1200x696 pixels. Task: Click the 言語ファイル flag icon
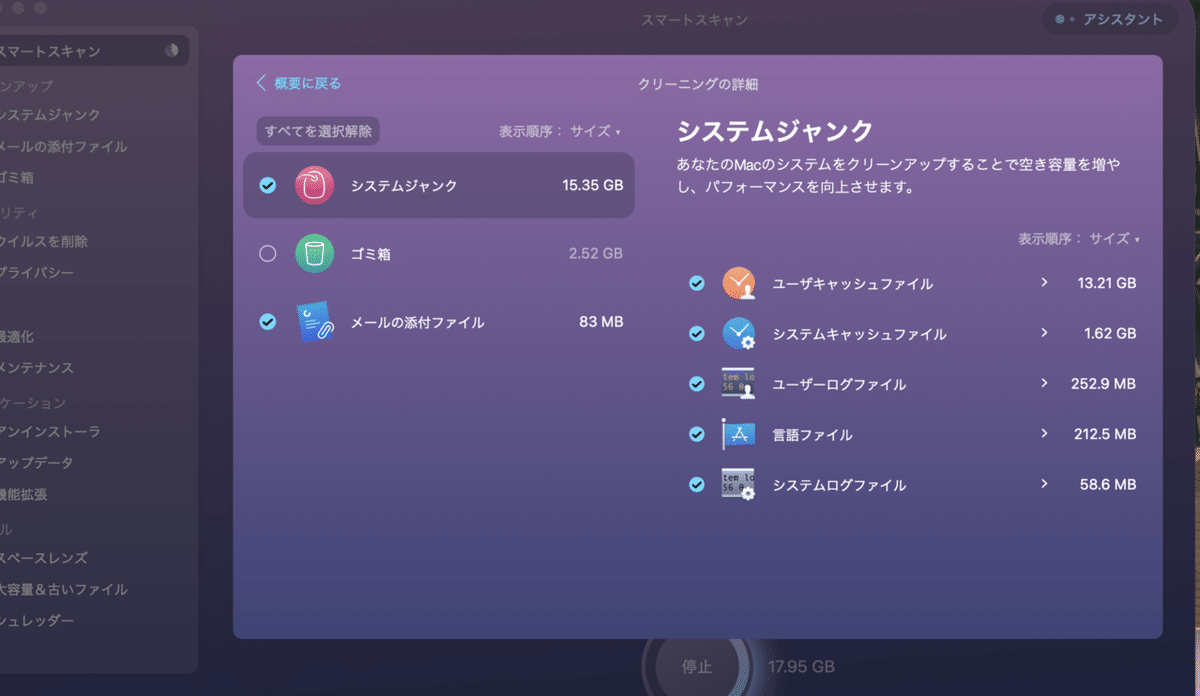click(738, 434)
